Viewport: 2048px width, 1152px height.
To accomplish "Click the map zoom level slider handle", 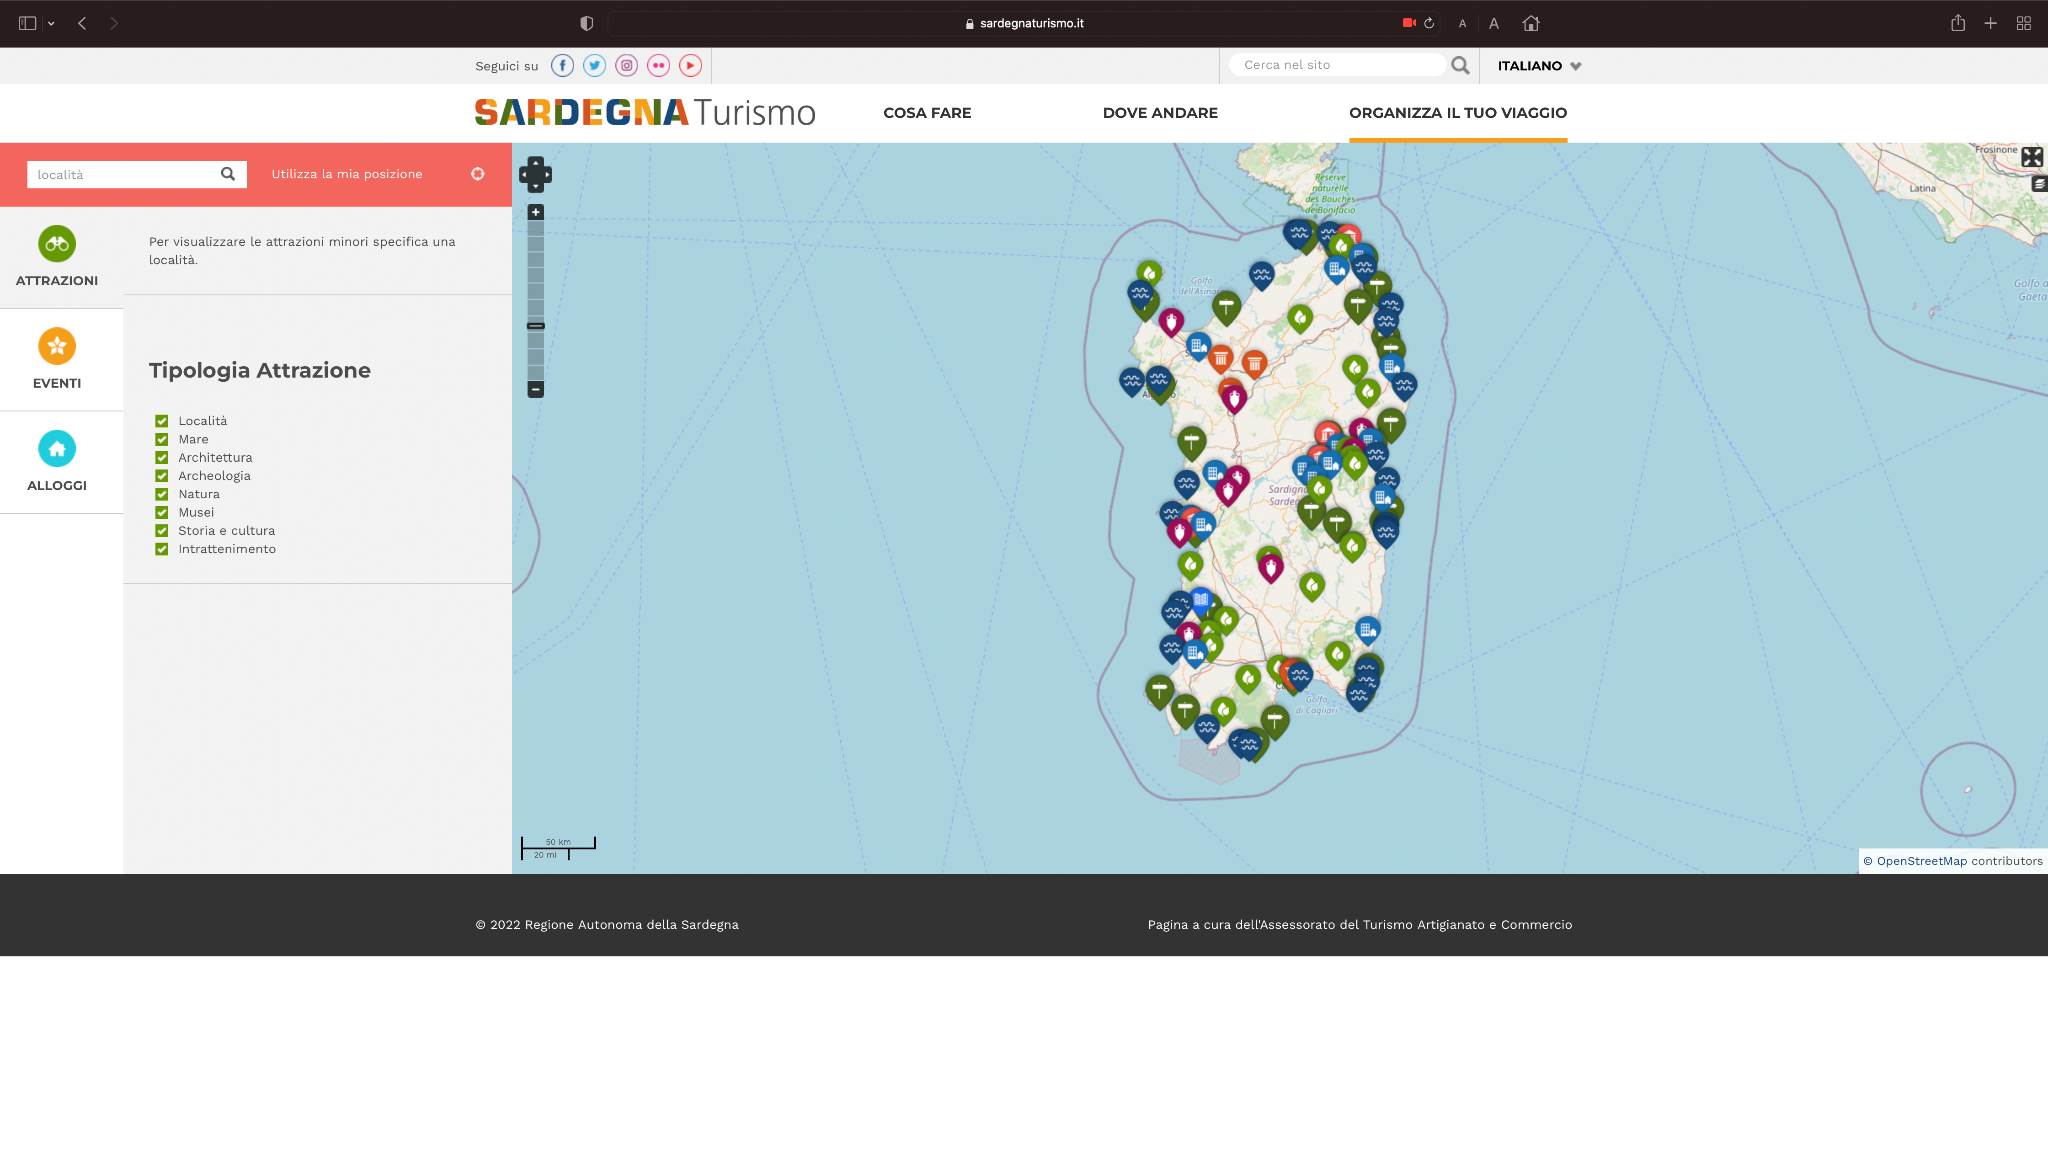I will click(x=536, y=326).
